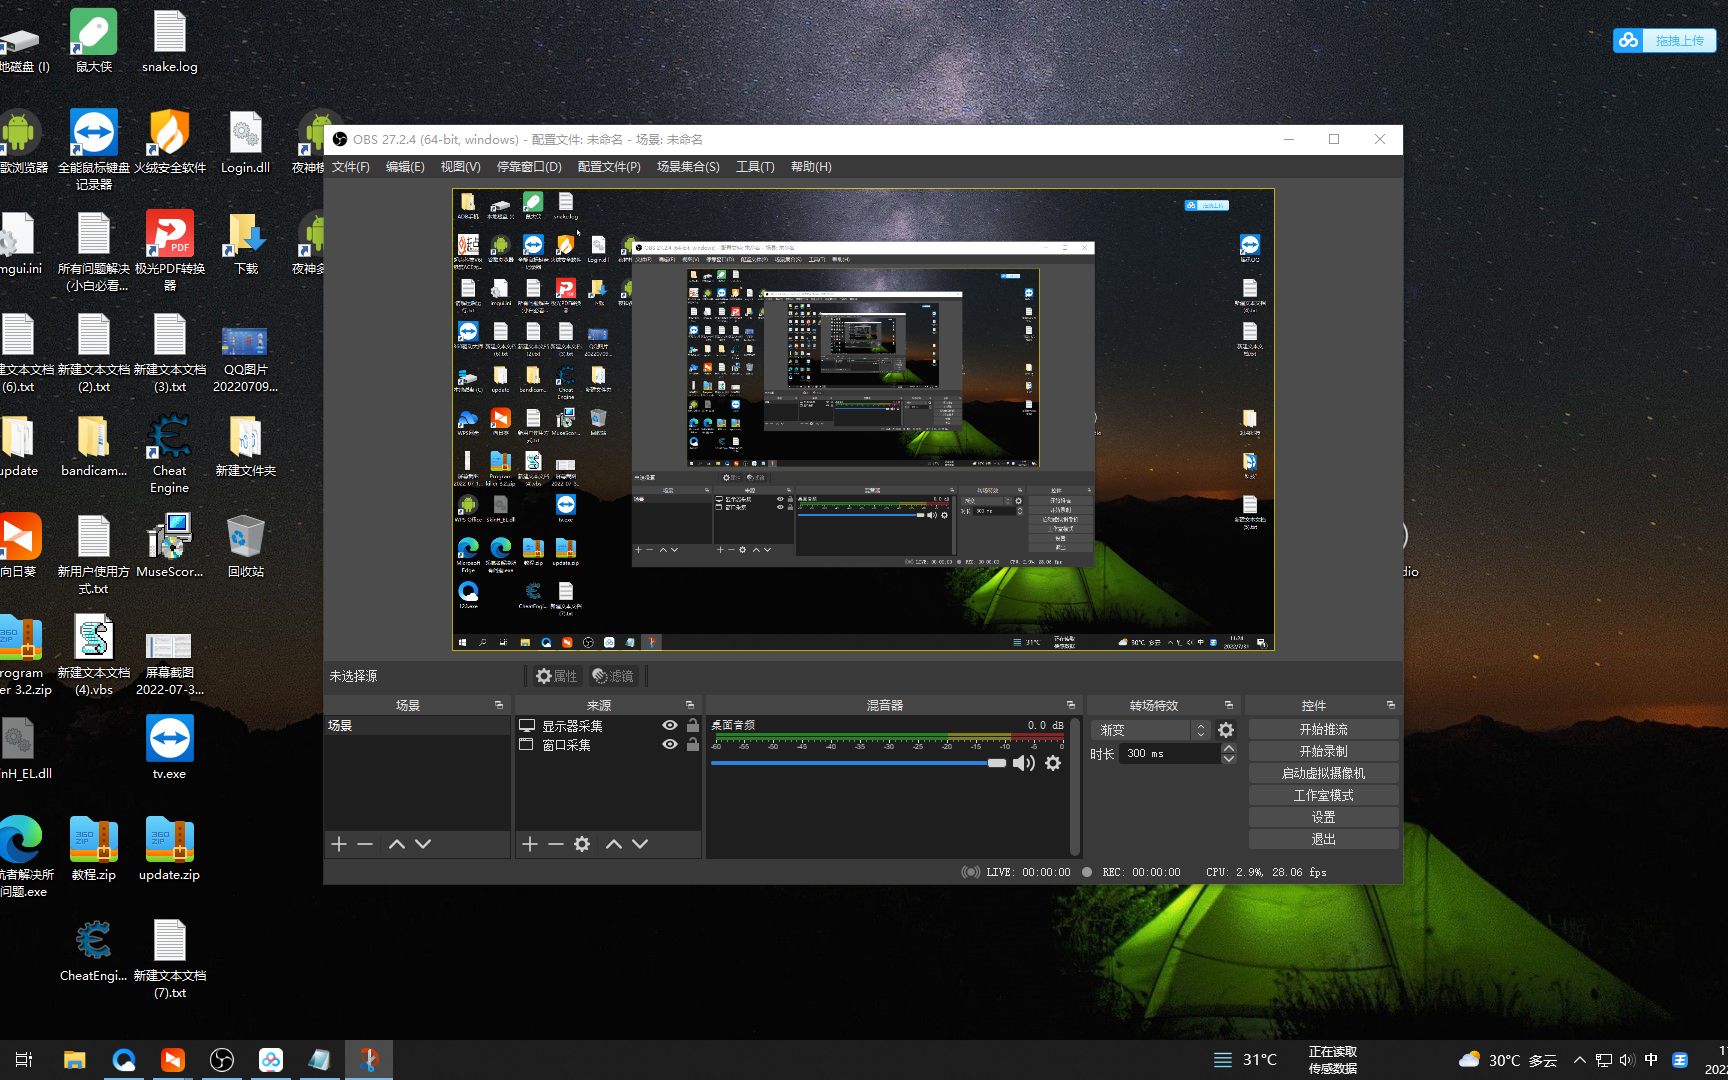
Task: Toggle 工作室模式 studio mode
Action: (1323, 795)
